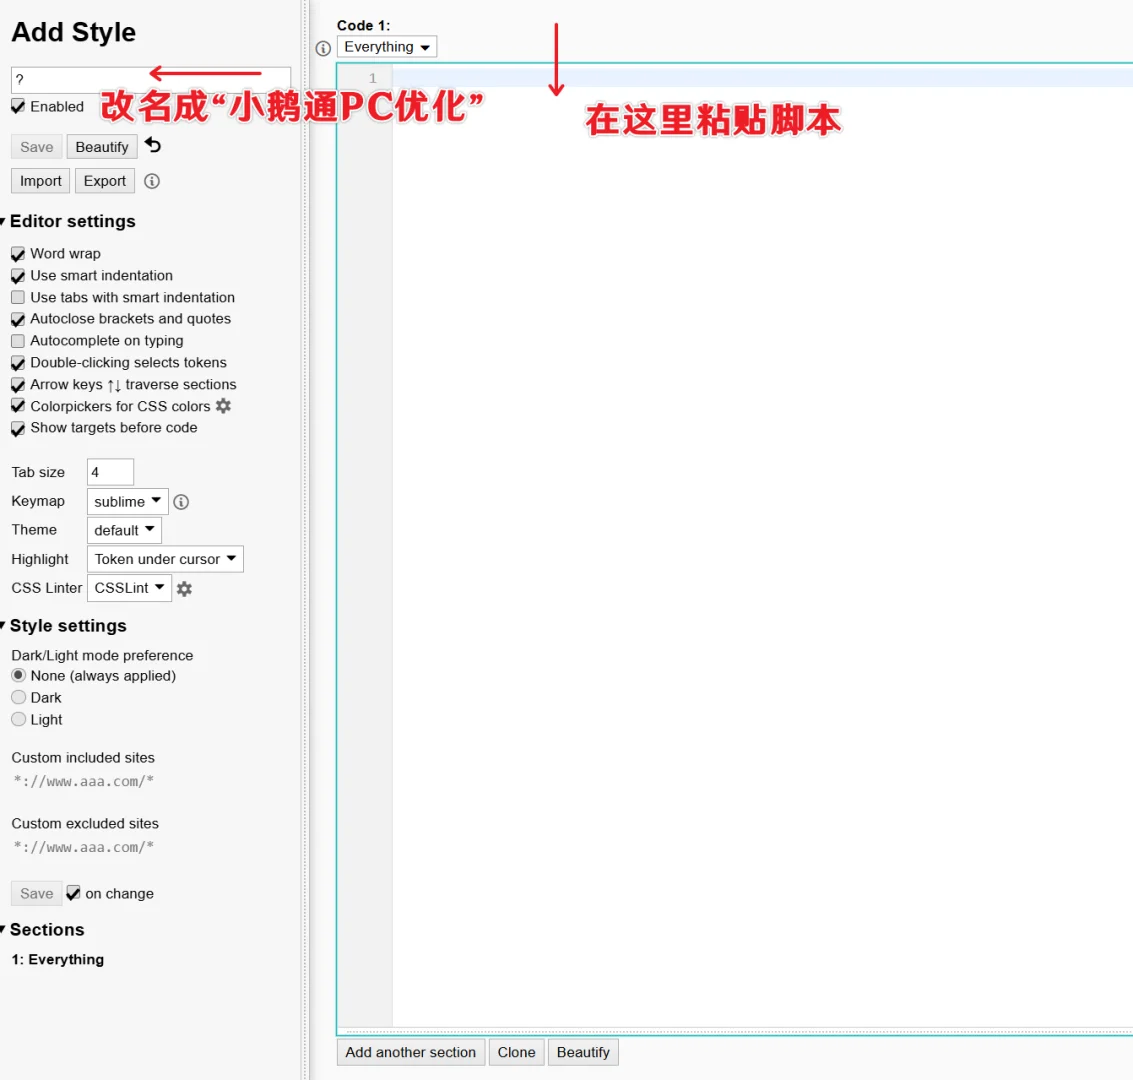Click the revert arrow beside Beautify

(x=151, y=145)
